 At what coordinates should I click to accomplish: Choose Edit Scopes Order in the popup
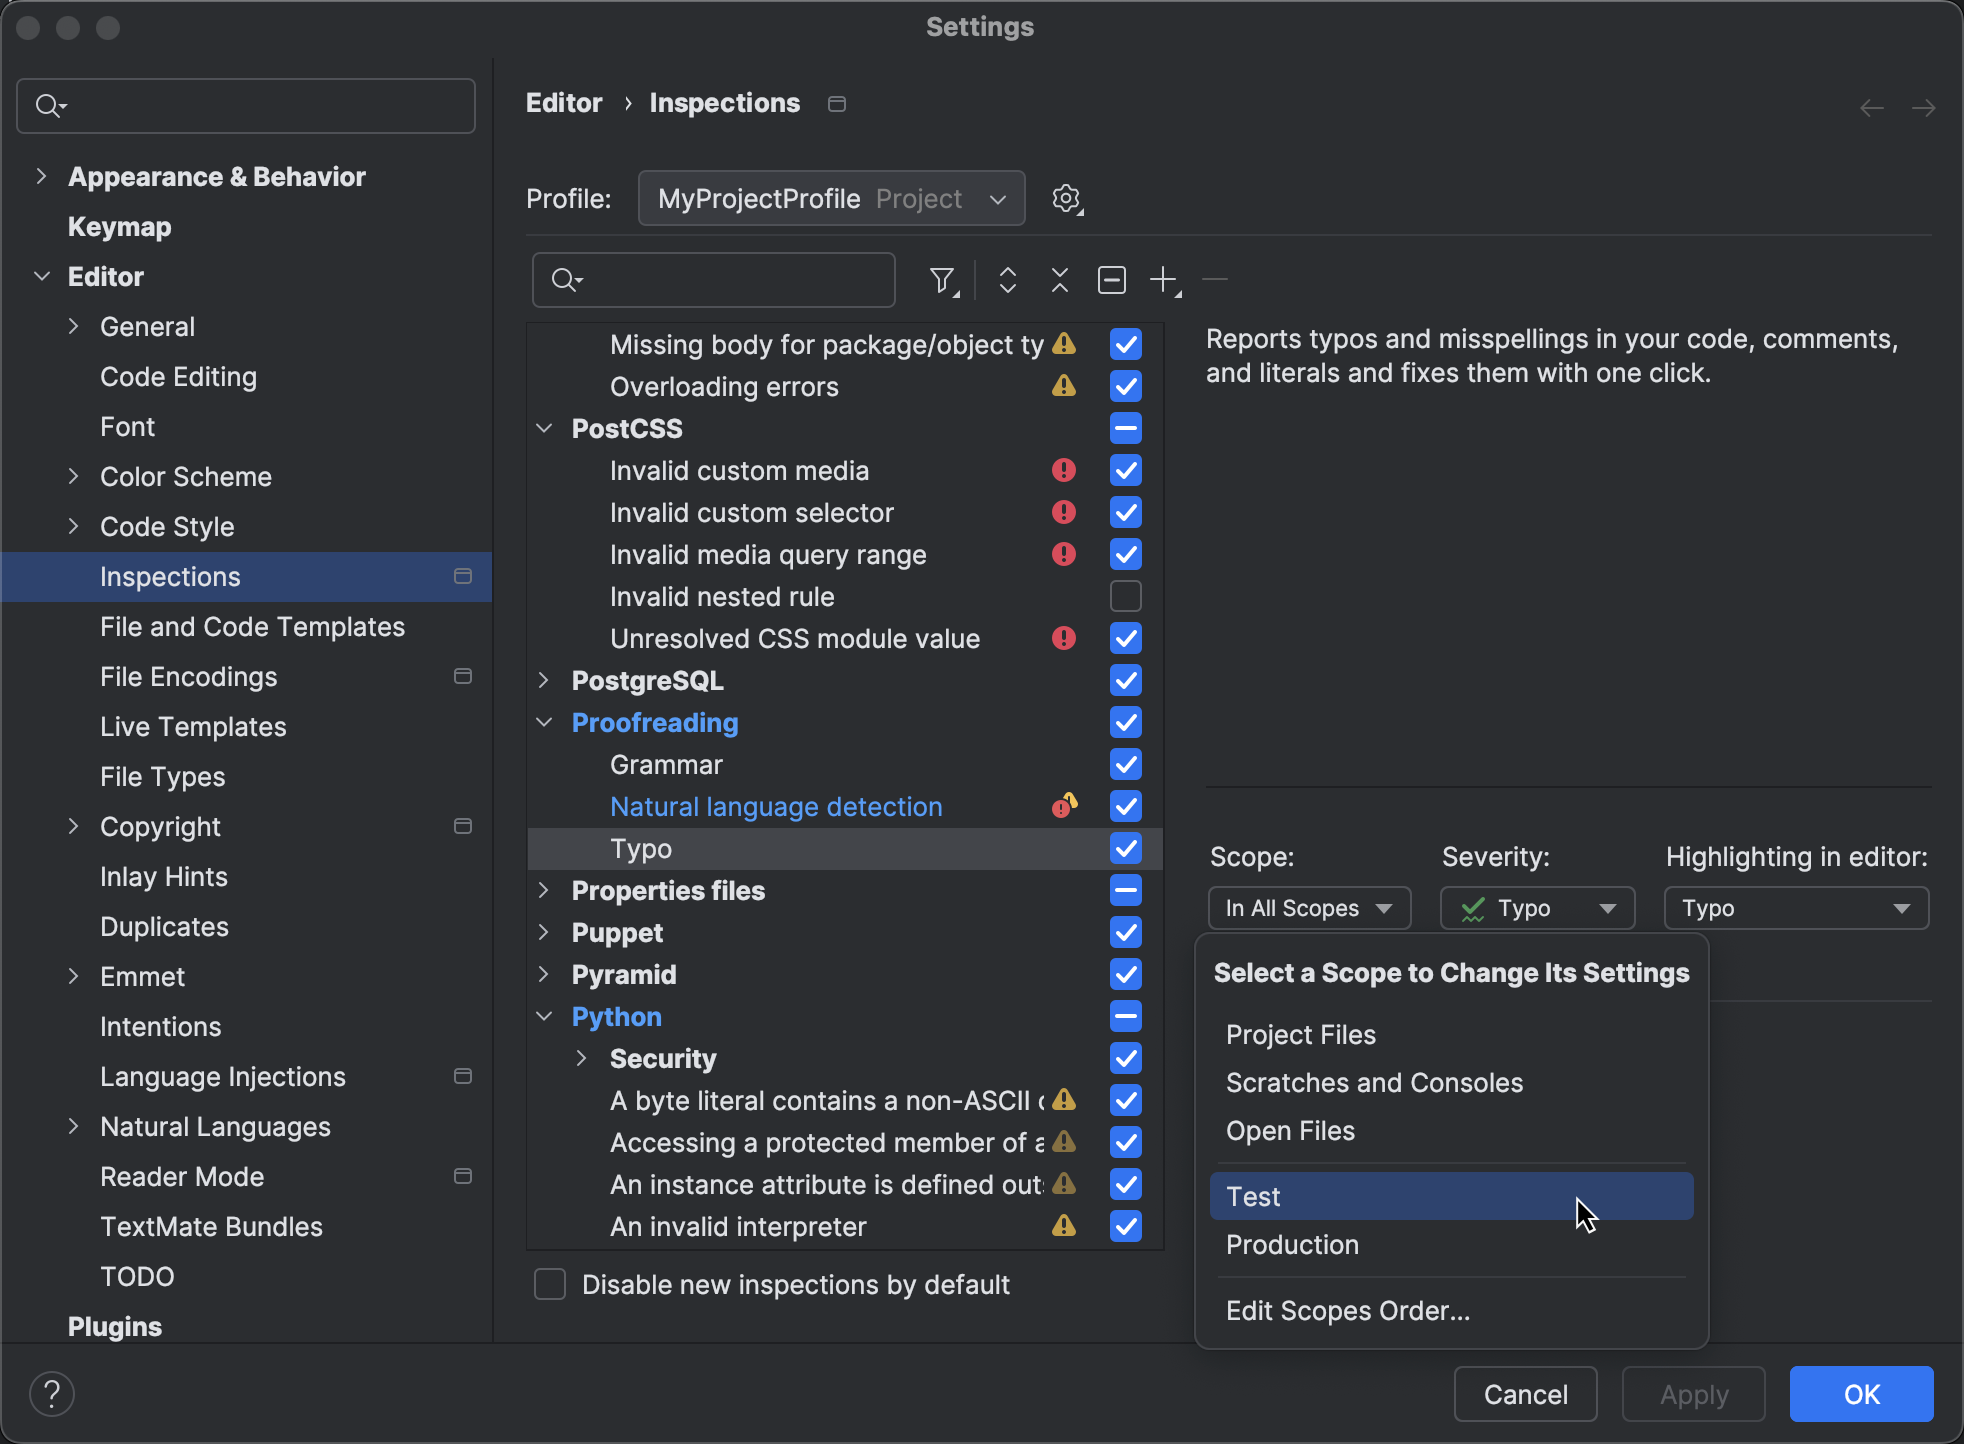point(1347,1311)
